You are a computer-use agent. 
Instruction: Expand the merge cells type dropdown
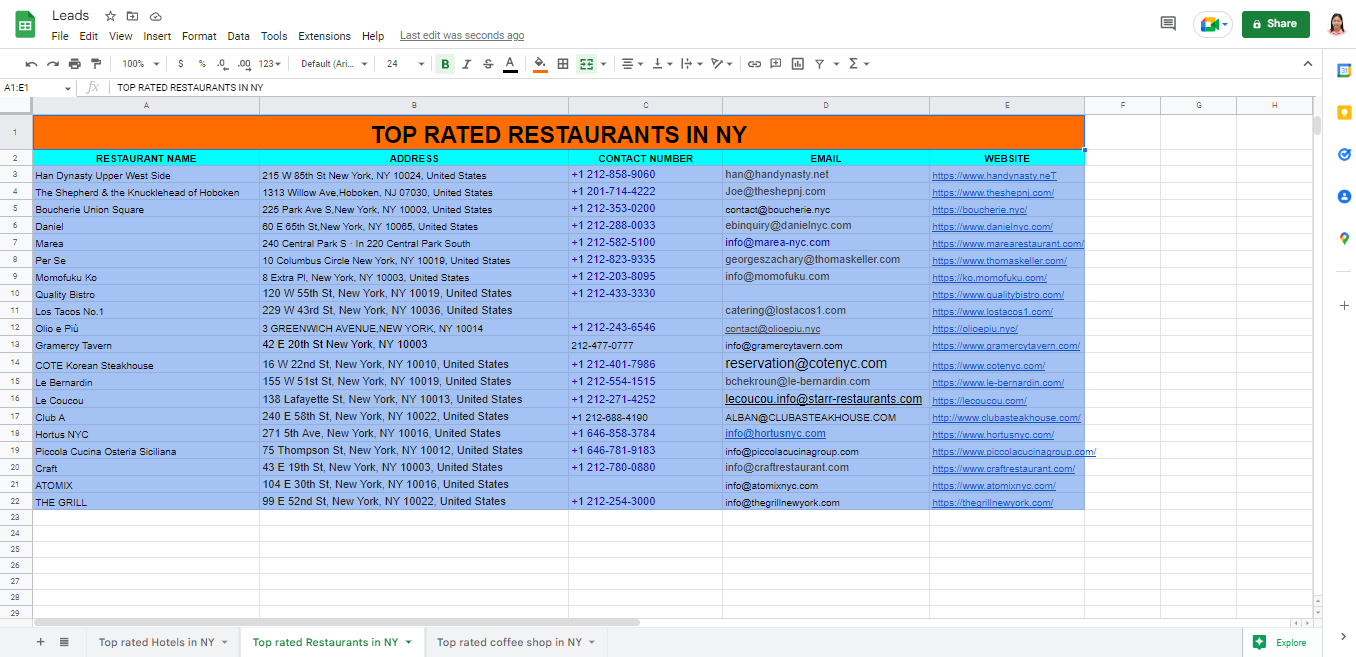[604, 64]
